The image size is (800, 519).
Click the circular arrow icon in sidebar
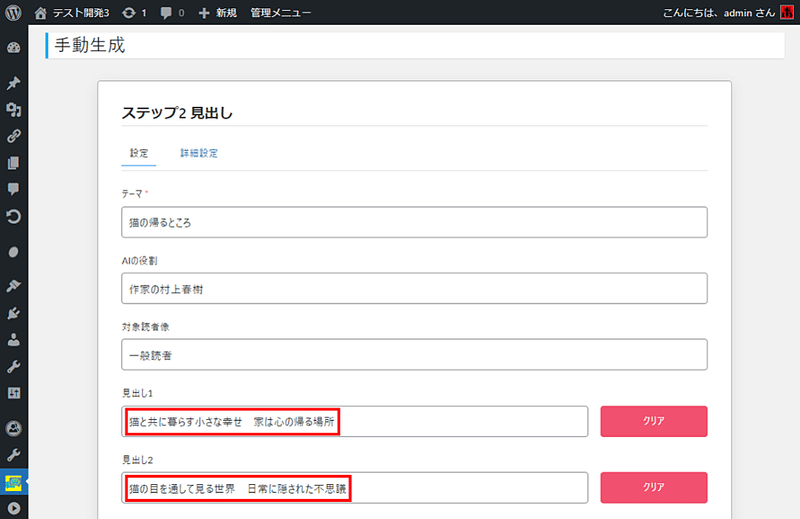[x=14, y=216]
